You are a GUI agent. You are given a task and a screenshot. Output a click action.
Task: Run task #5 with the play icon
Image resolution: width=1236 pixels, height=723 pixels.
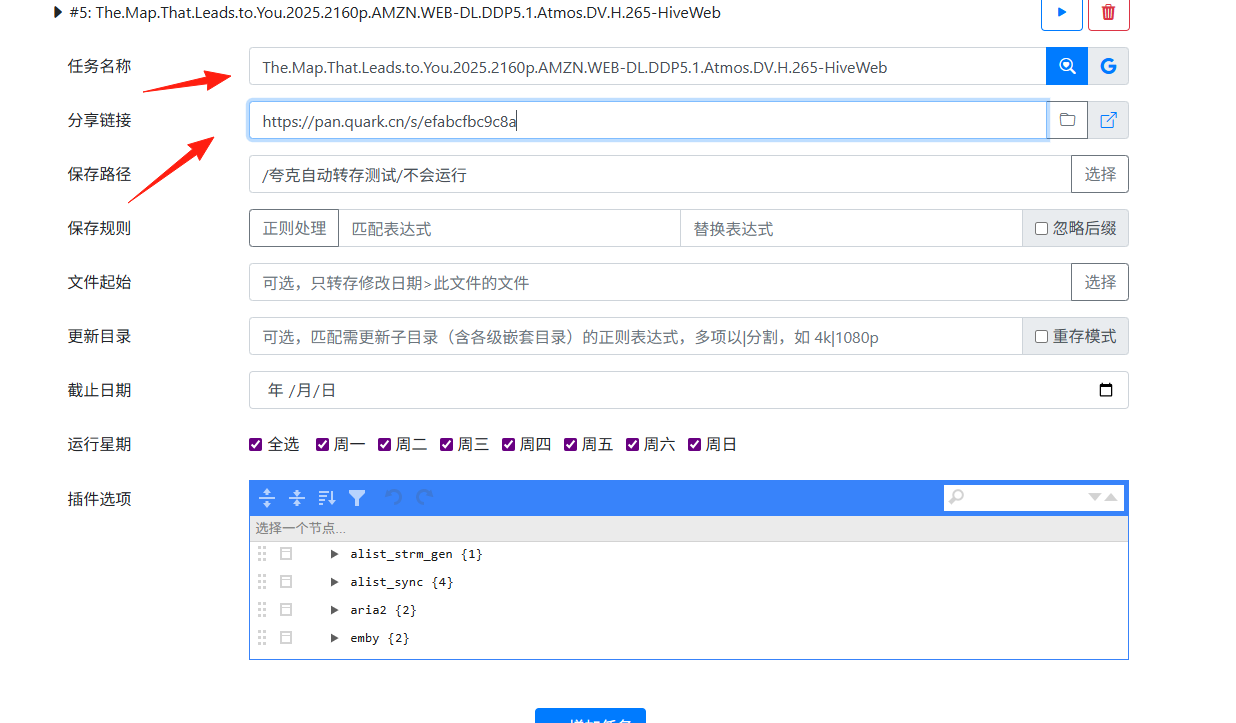coord(1062,13)
